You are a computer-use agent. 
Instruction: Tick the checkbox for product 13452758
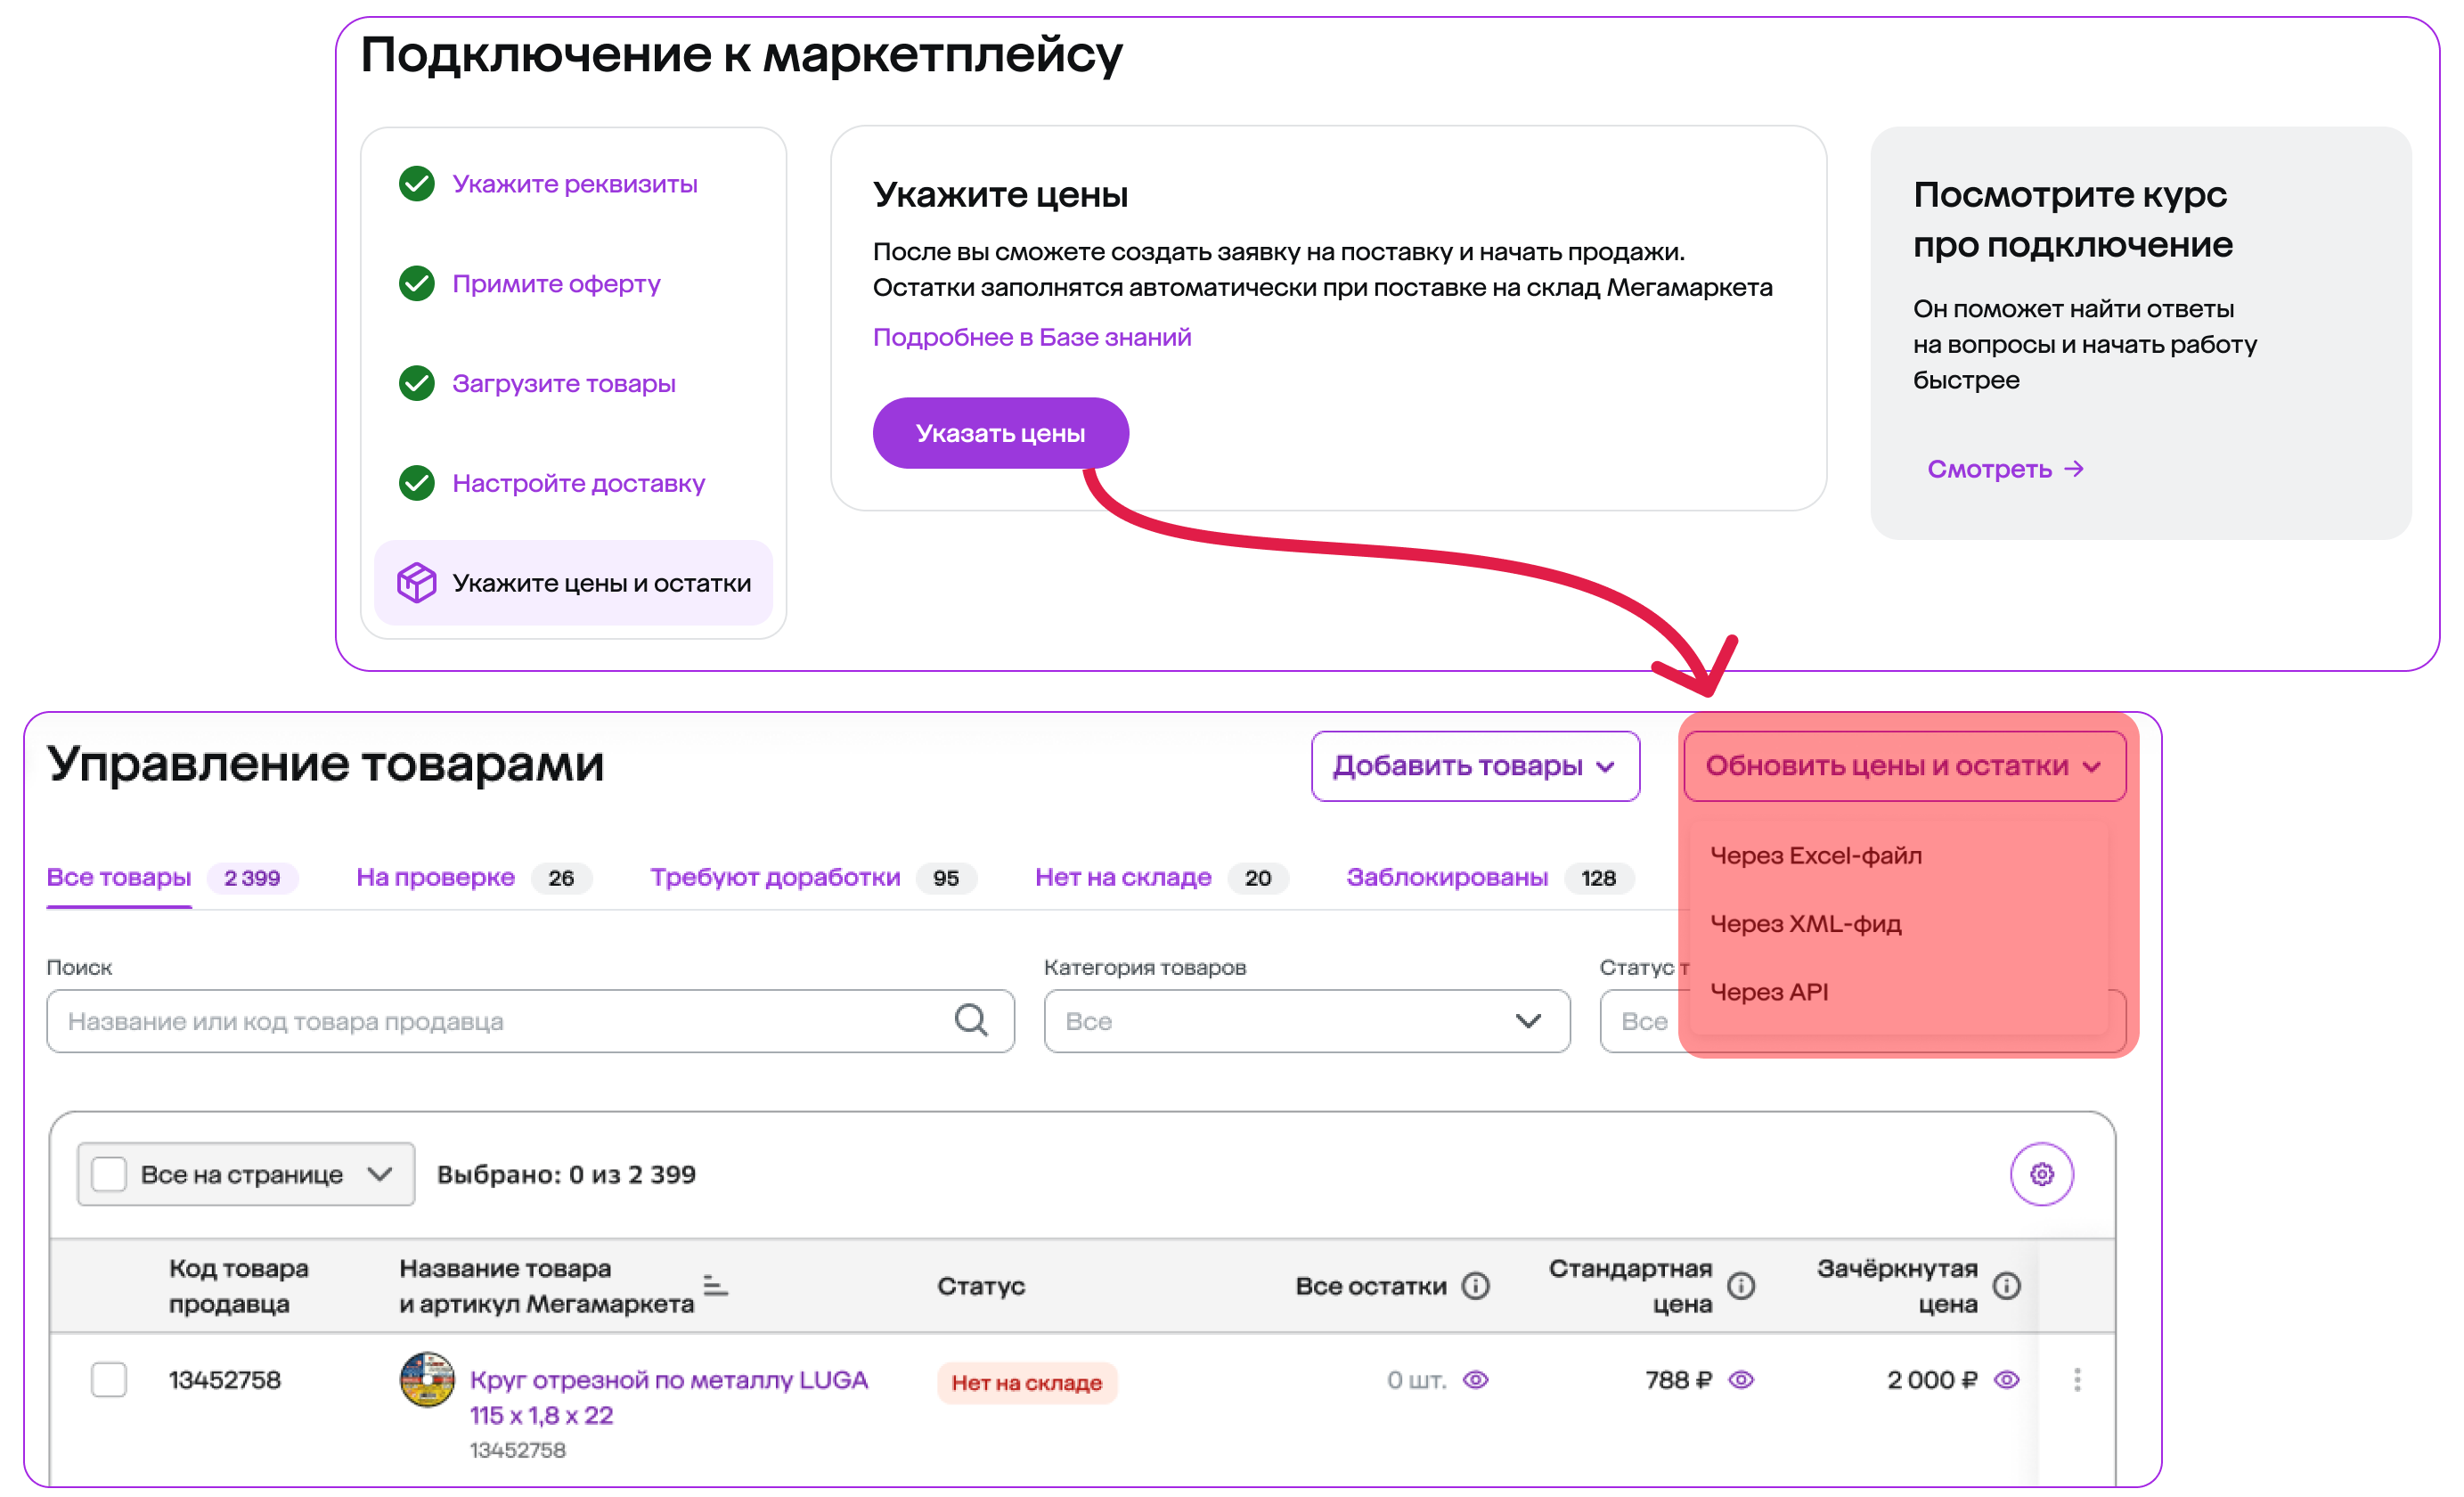pos(109,1379)
